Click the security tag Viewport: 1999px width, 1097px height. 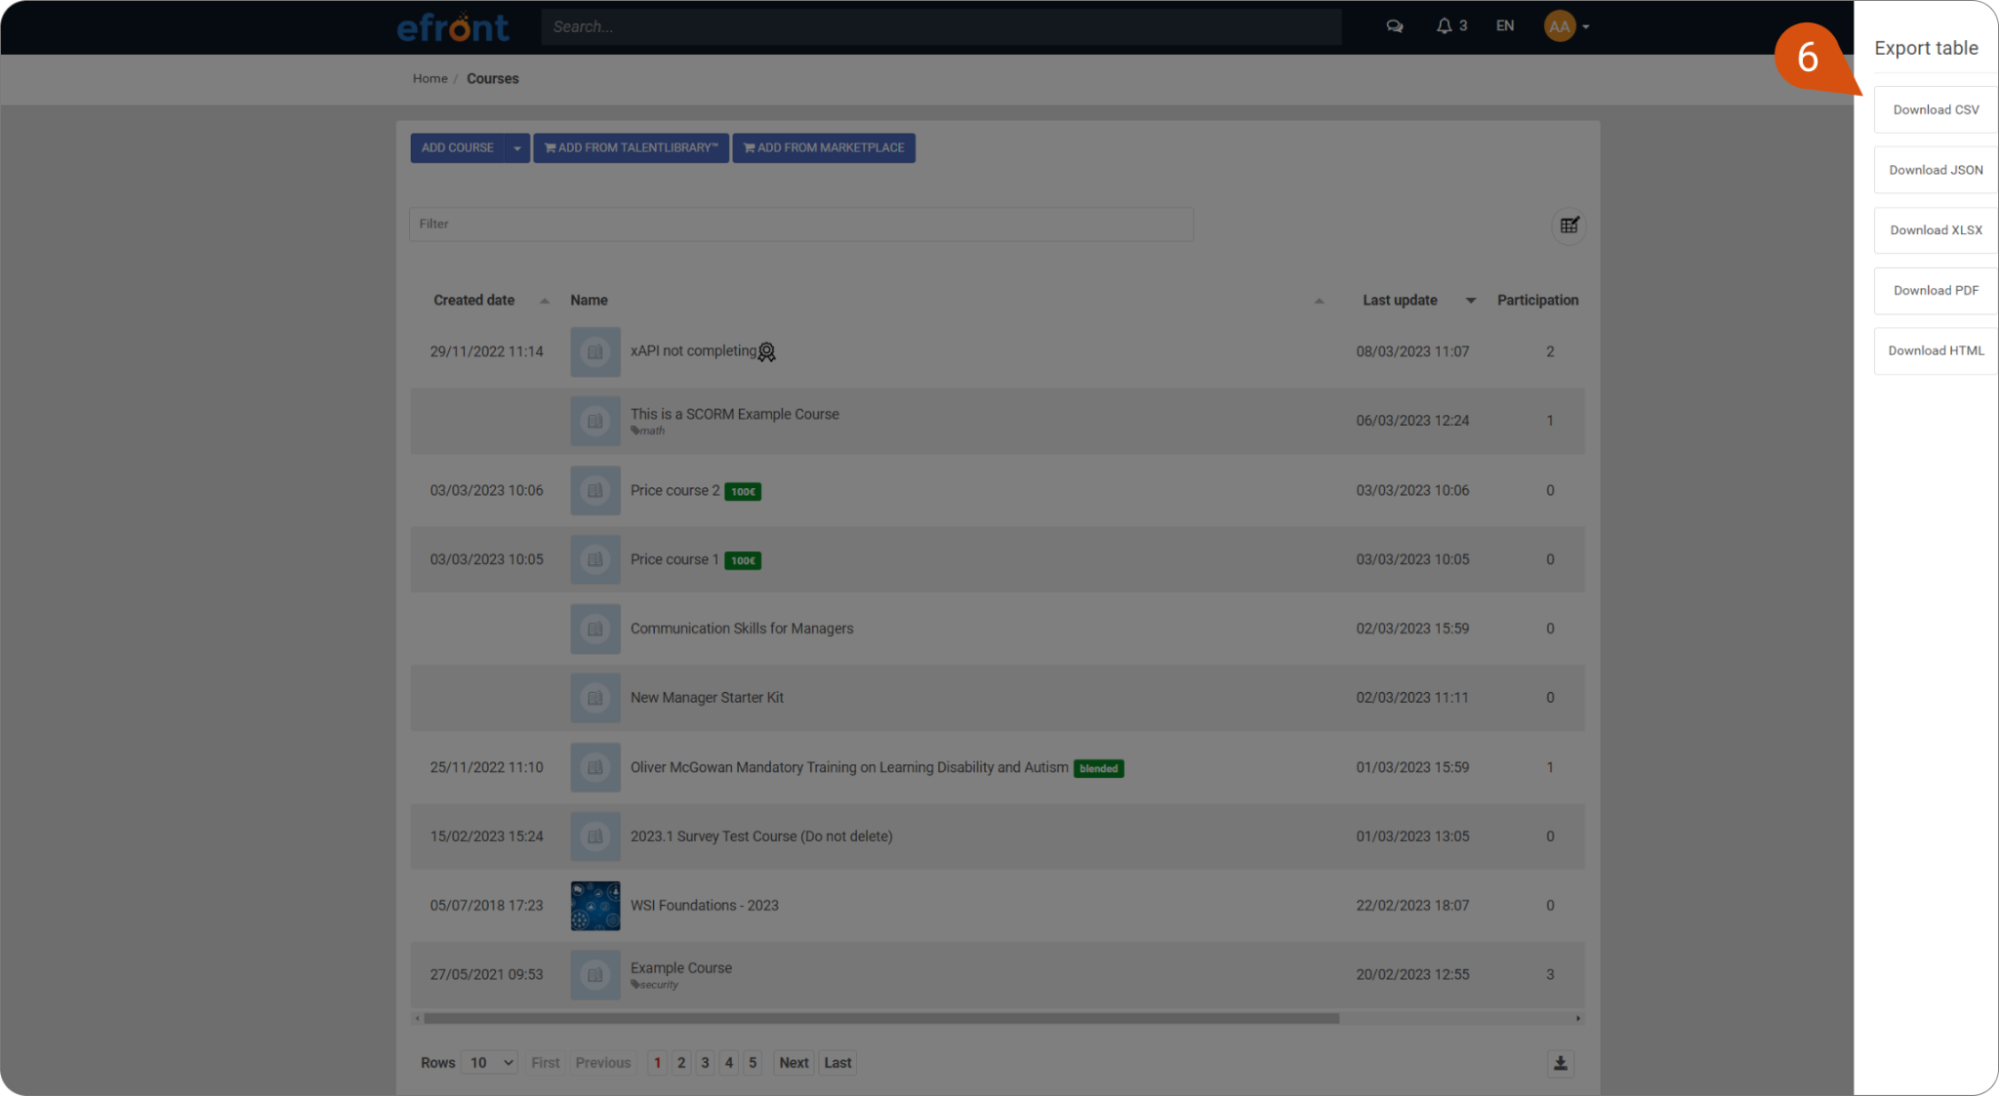(x=655, y=985)
